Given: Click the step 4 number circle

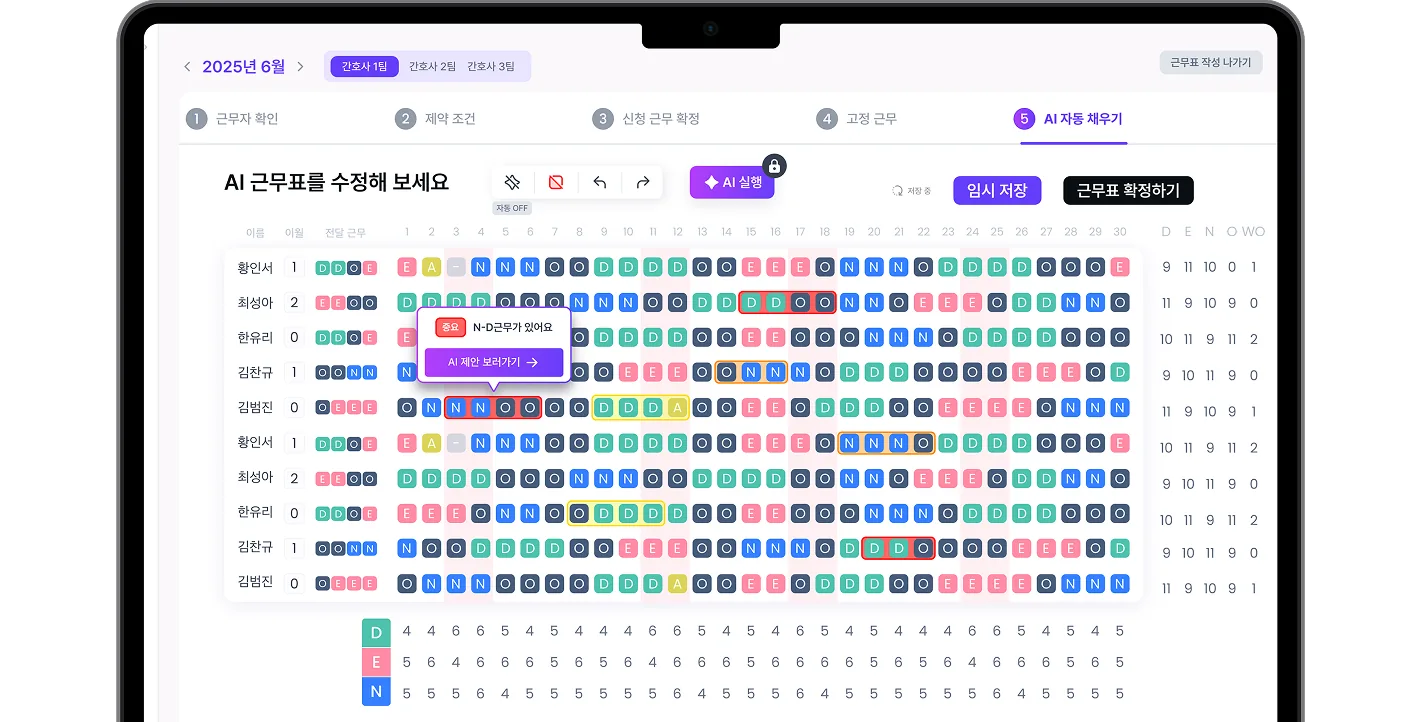Looking at the screenshot, I should tap(826, 119).
